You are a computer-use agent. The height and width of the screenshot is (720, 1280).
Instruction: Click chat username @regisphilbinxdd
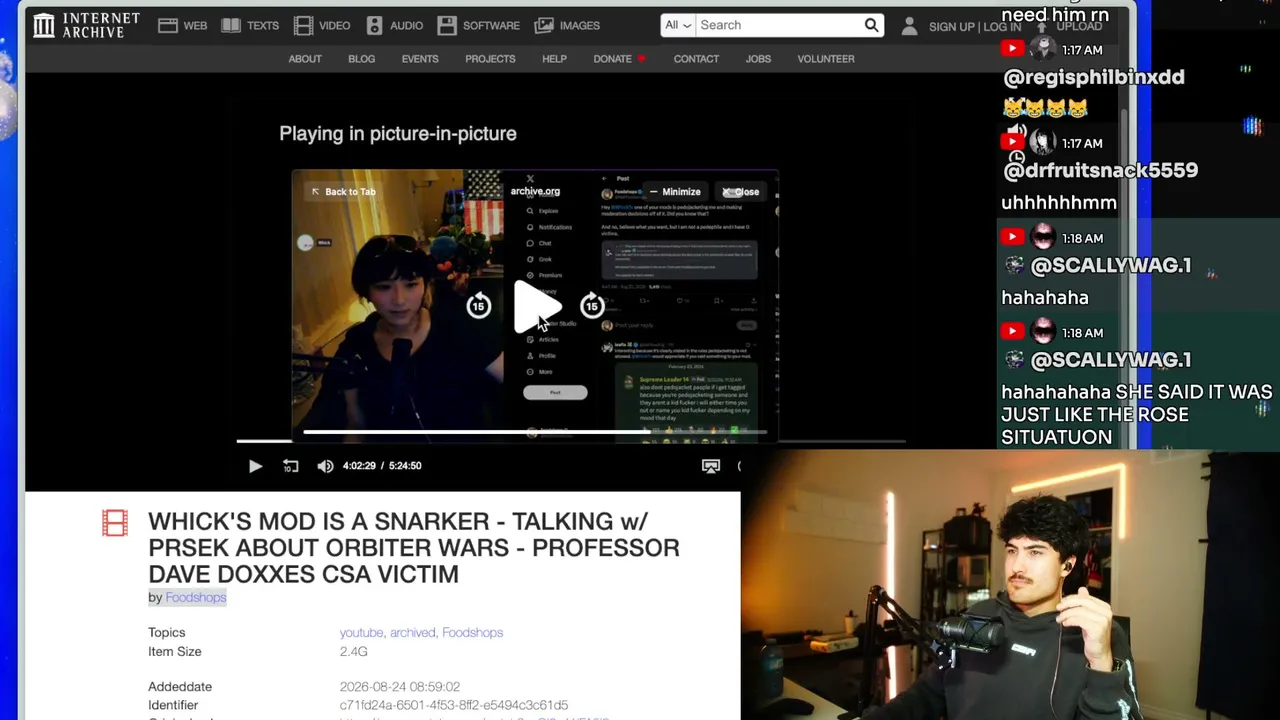click(x=1093, y=77)
